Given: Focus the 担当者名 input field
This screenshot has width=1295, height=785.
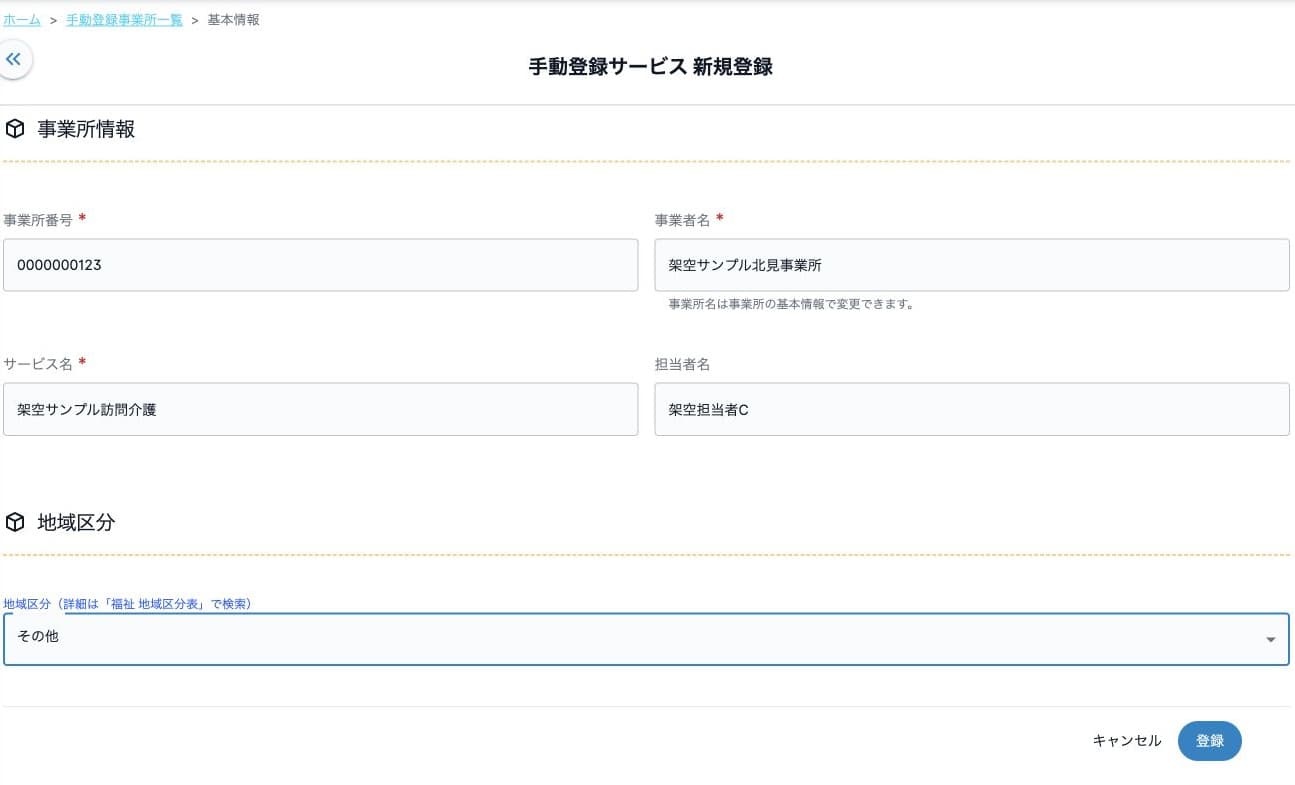Looking at the screenshot, I should pos(972,409).
